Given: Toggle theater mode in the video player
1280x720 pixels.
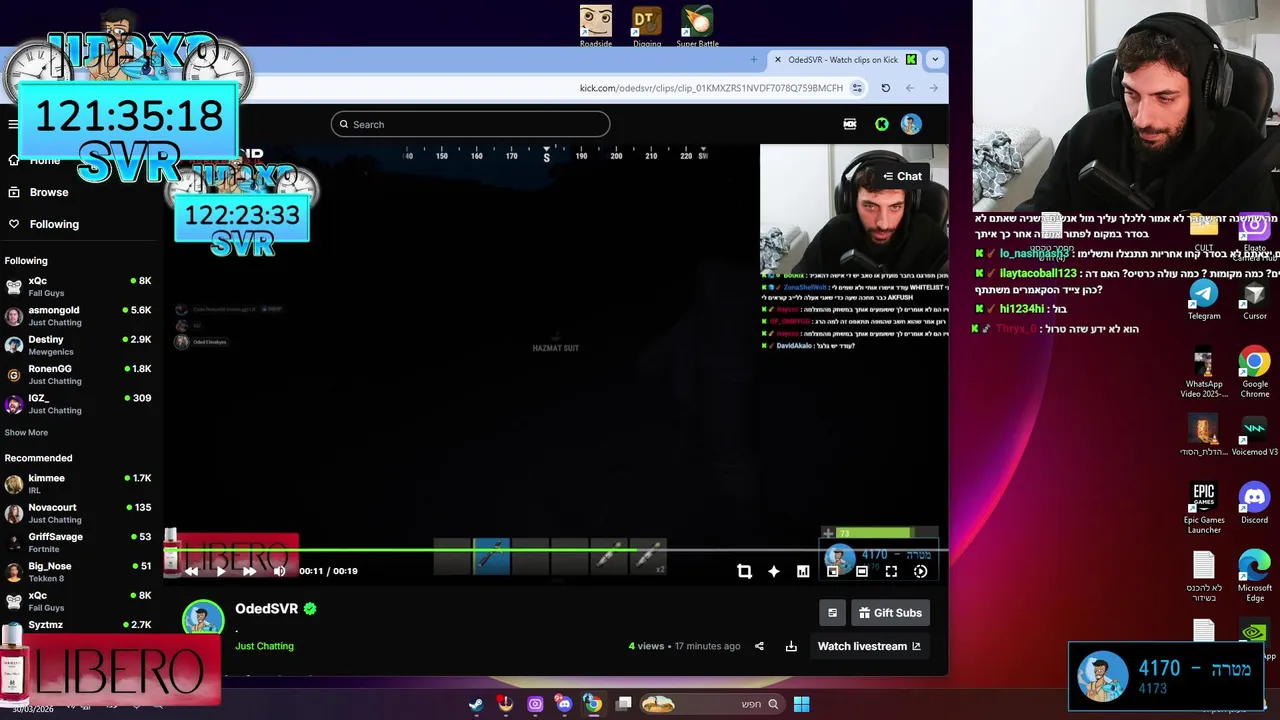Looking at the screenshot, I should click(x=862, y=571).
